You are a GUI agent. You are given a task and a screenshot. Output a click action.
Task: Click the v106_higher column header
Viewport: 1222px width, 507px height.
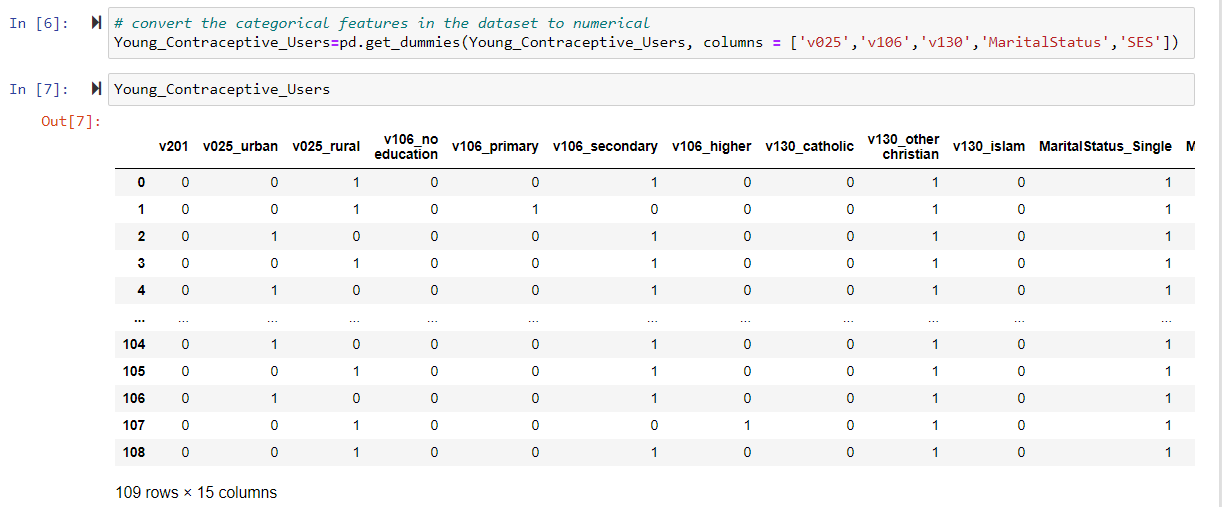(x=711, y=147)
